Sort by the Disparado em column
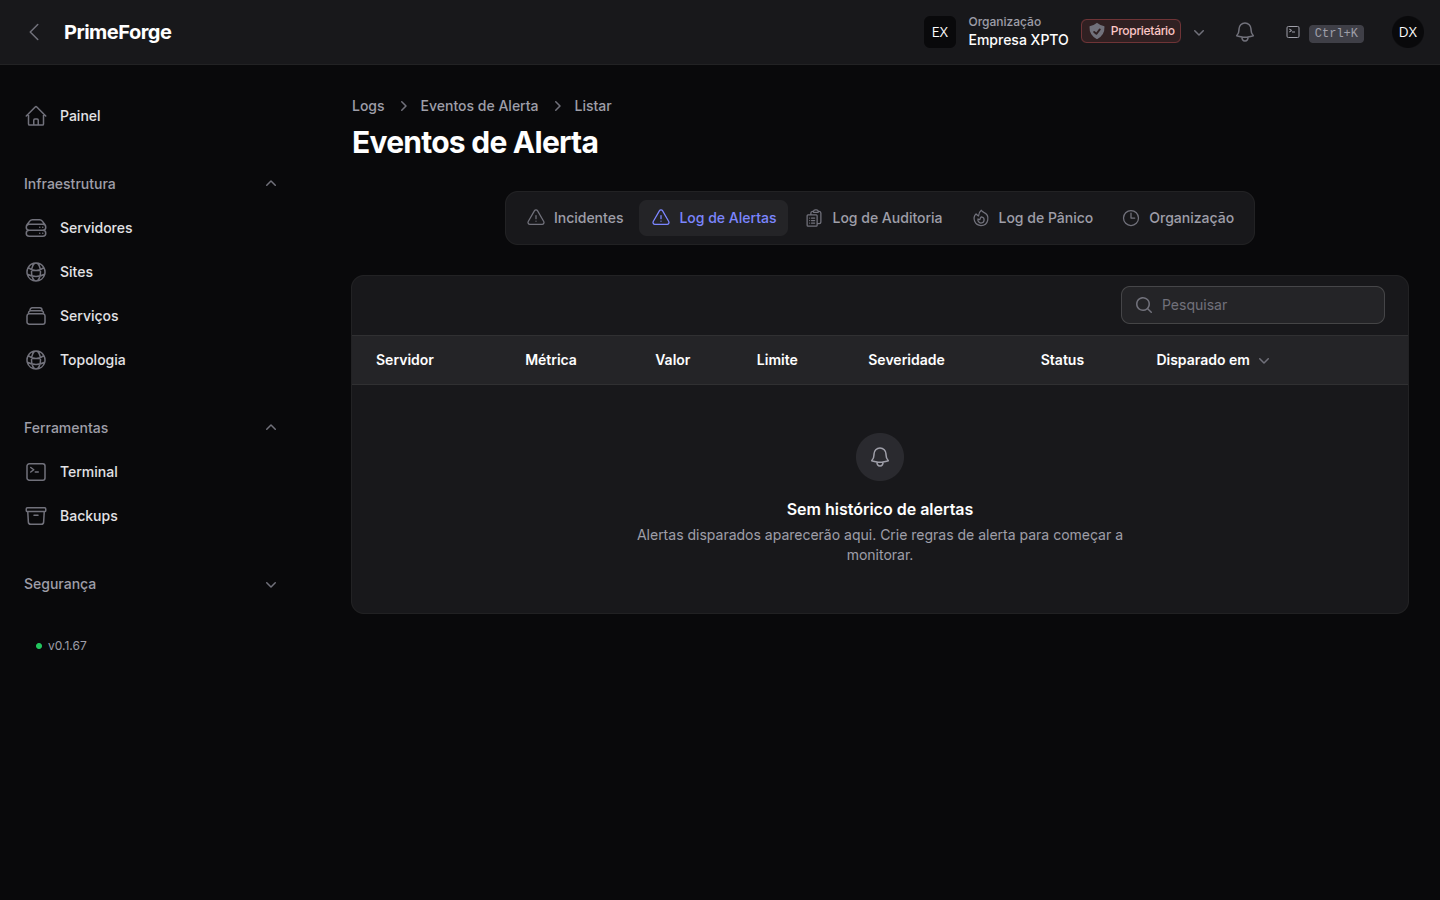1440x900 pixels. click(1213, 360)
